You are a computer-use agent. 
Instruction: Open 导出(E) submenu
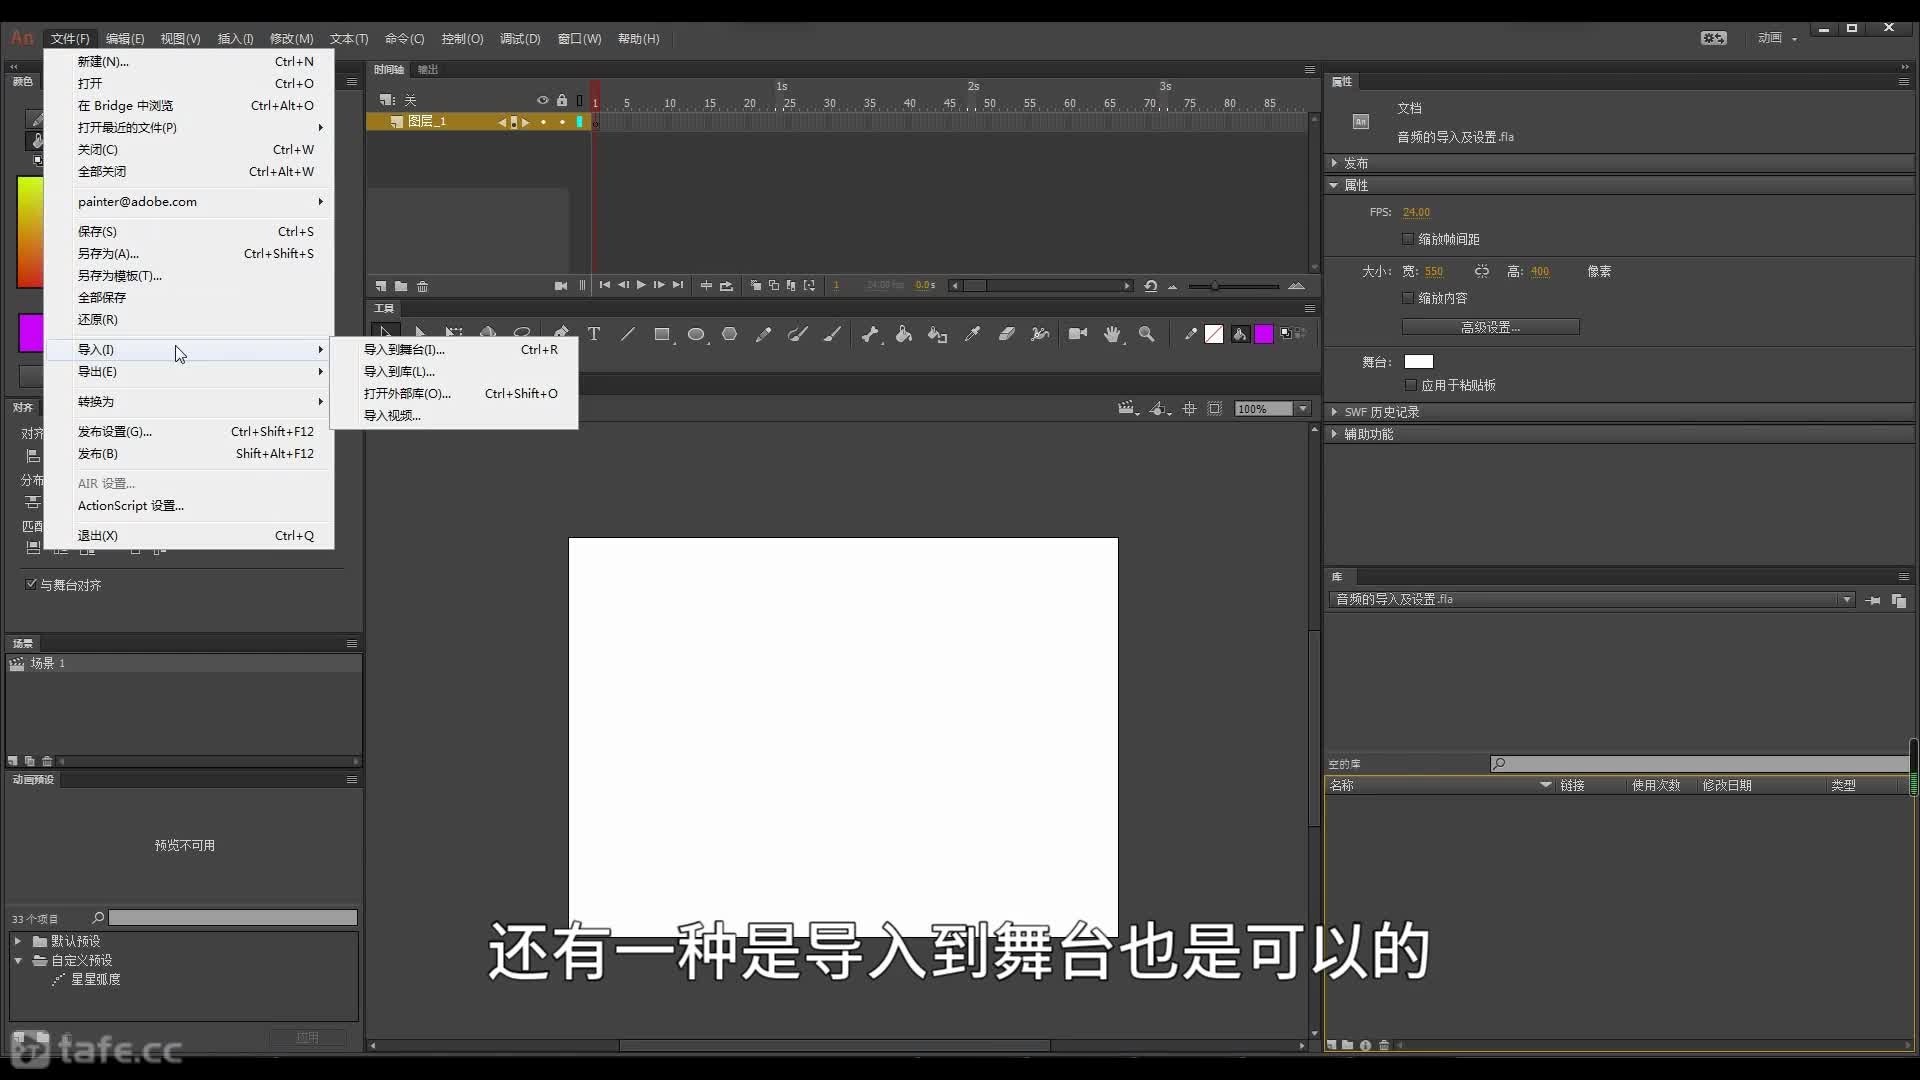tap(189, 371)
